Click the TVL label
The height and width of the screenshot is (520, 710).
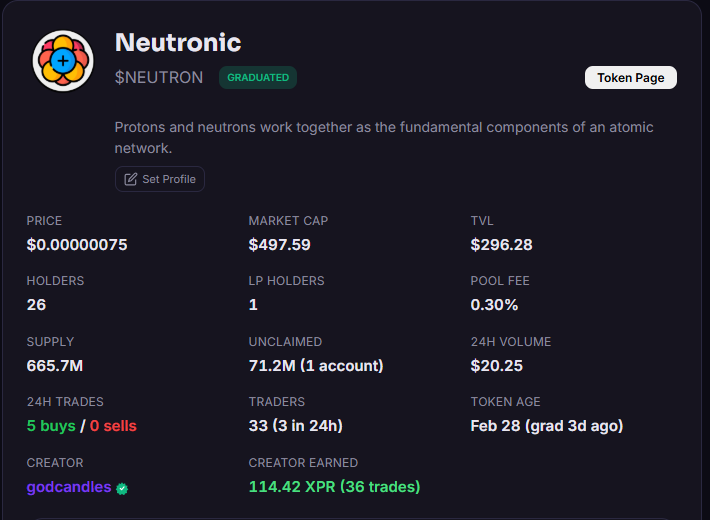point(482,221)
